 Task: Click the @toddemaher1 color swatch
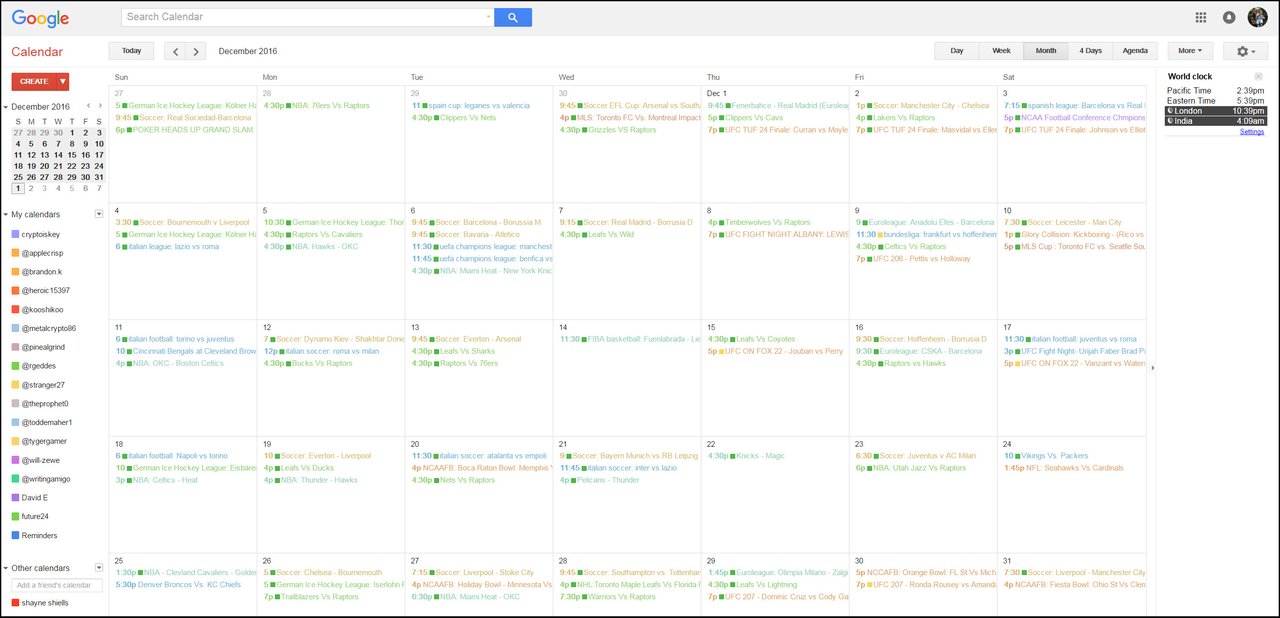coord(15,422)
